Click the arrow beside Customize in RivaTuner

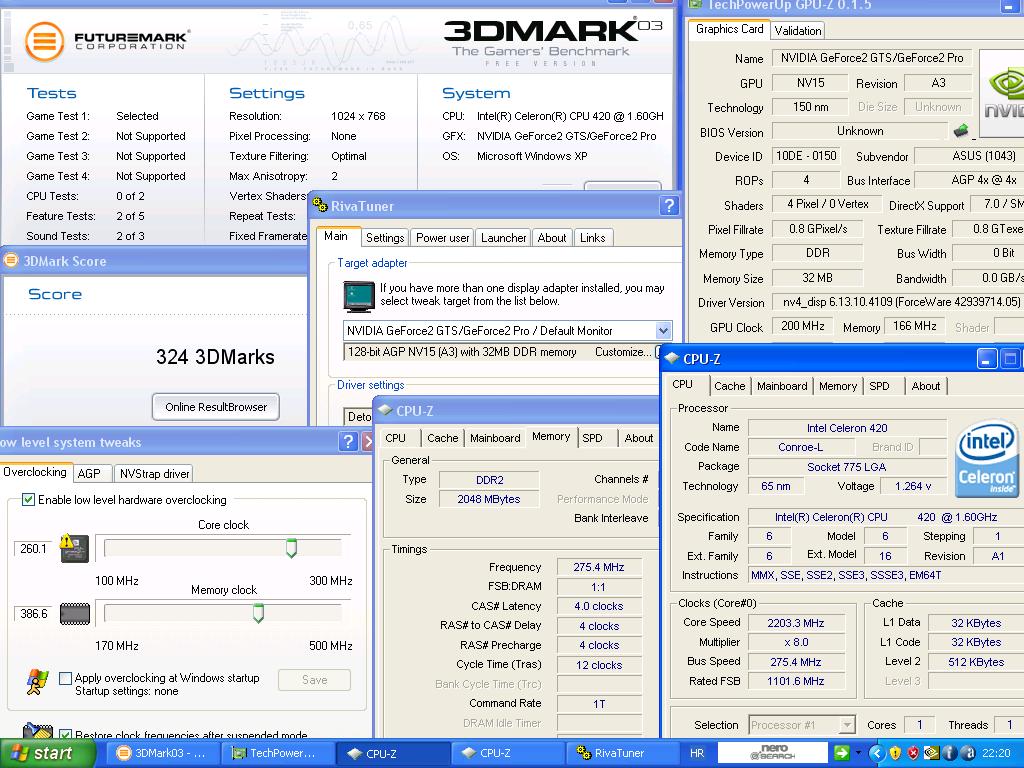(x=657, y=352)
